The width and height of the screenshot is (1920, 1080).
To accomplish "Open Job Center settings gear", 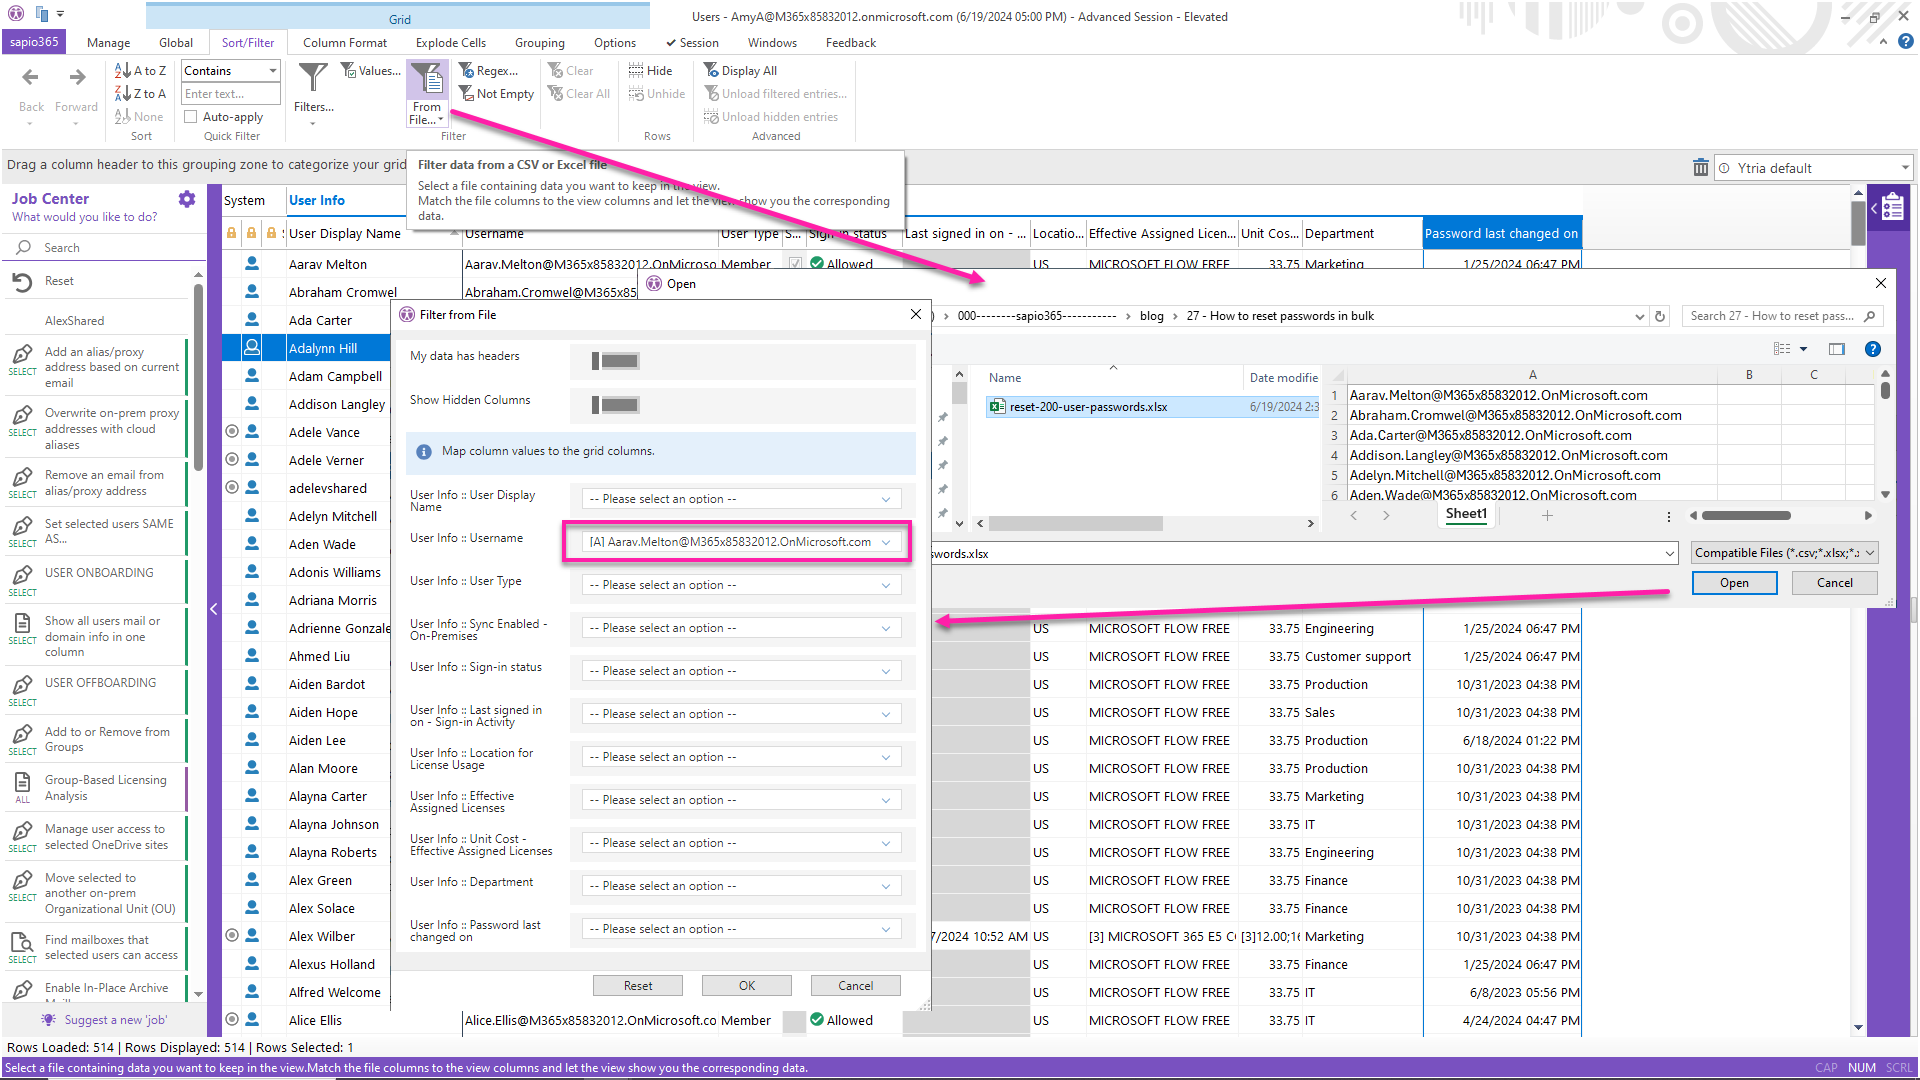I will coord(187,199).
